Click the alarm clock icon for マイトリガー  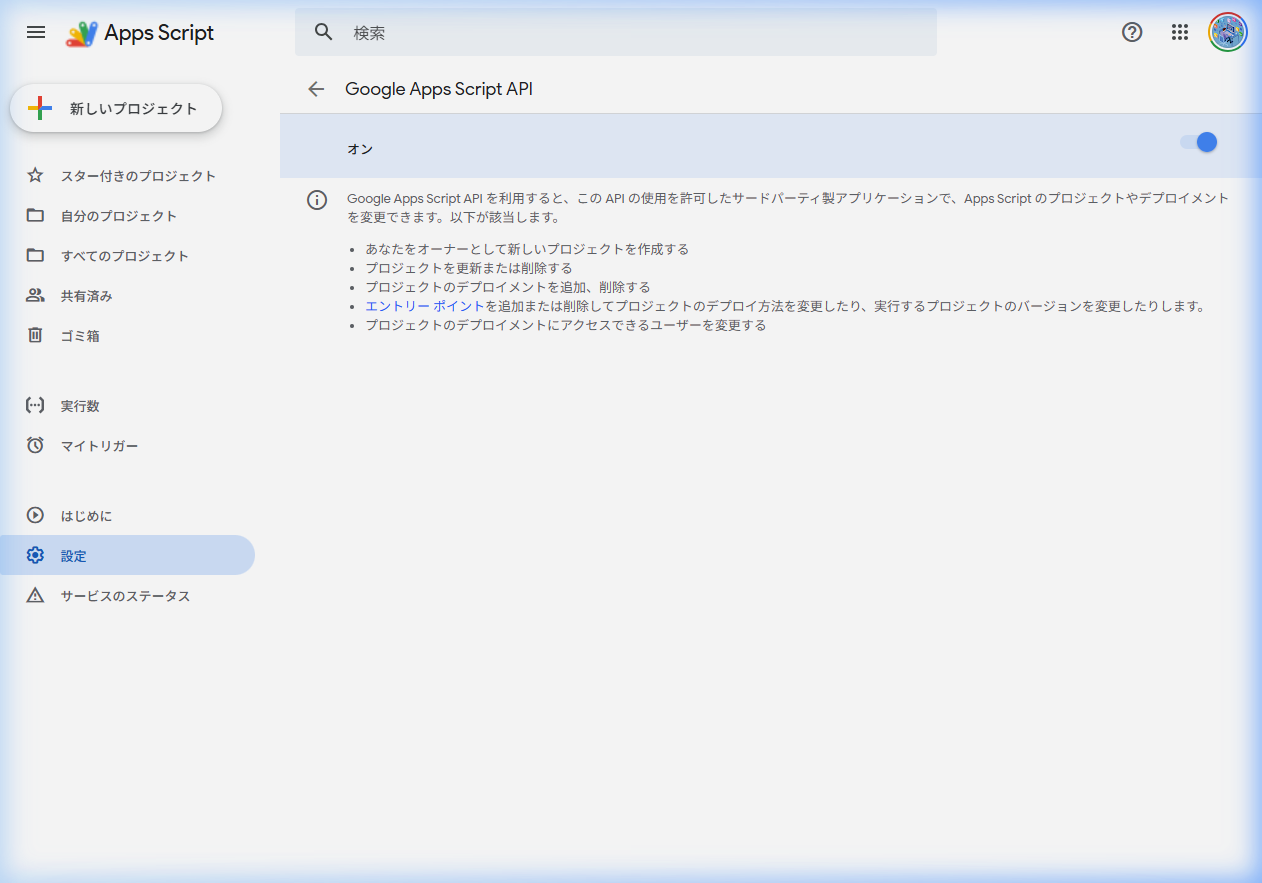(x=35, y=446)
